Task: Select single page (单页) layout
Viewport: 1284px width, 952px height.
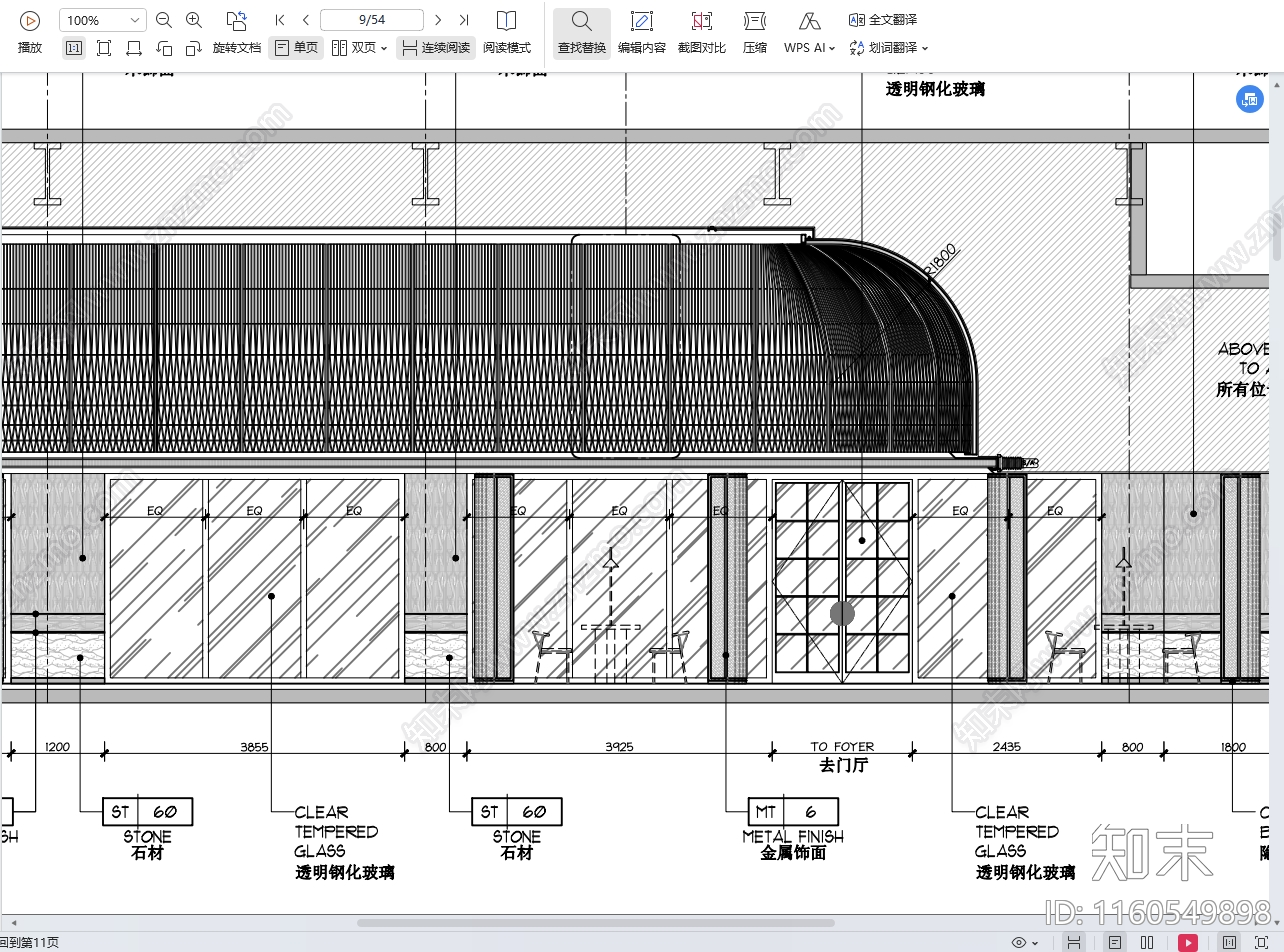Action: pos(296,48)
